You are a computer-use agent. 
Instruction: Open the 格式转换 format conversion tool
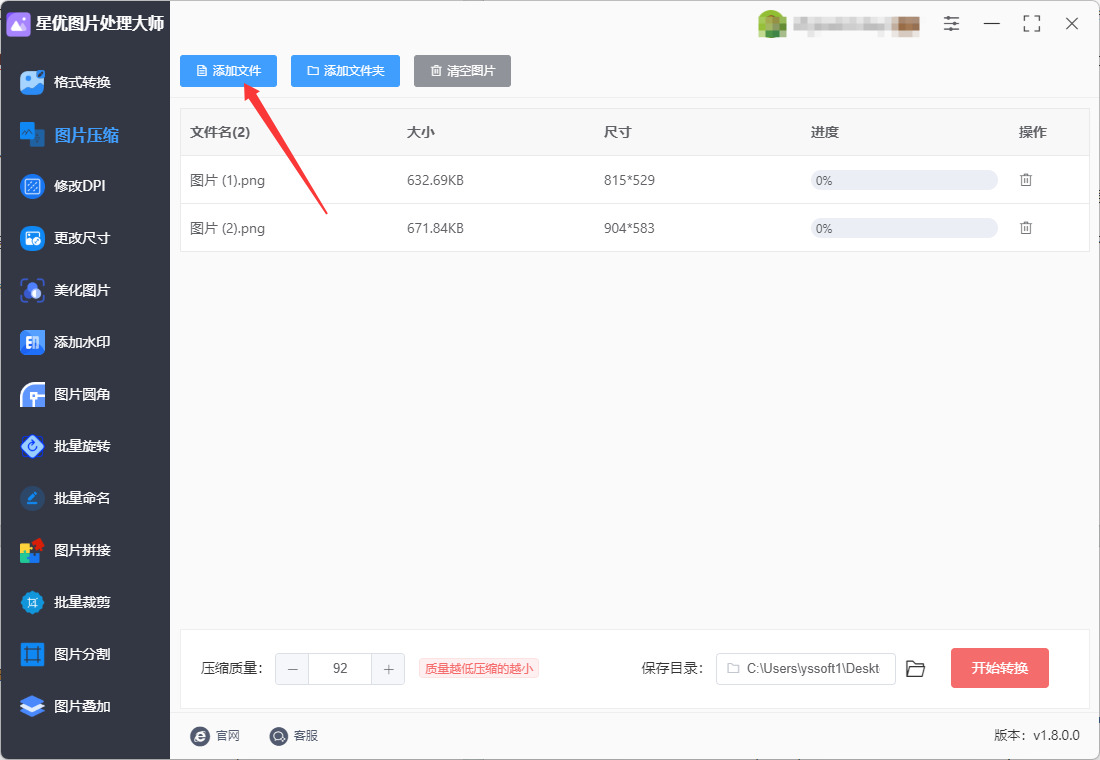pos(65,82)
